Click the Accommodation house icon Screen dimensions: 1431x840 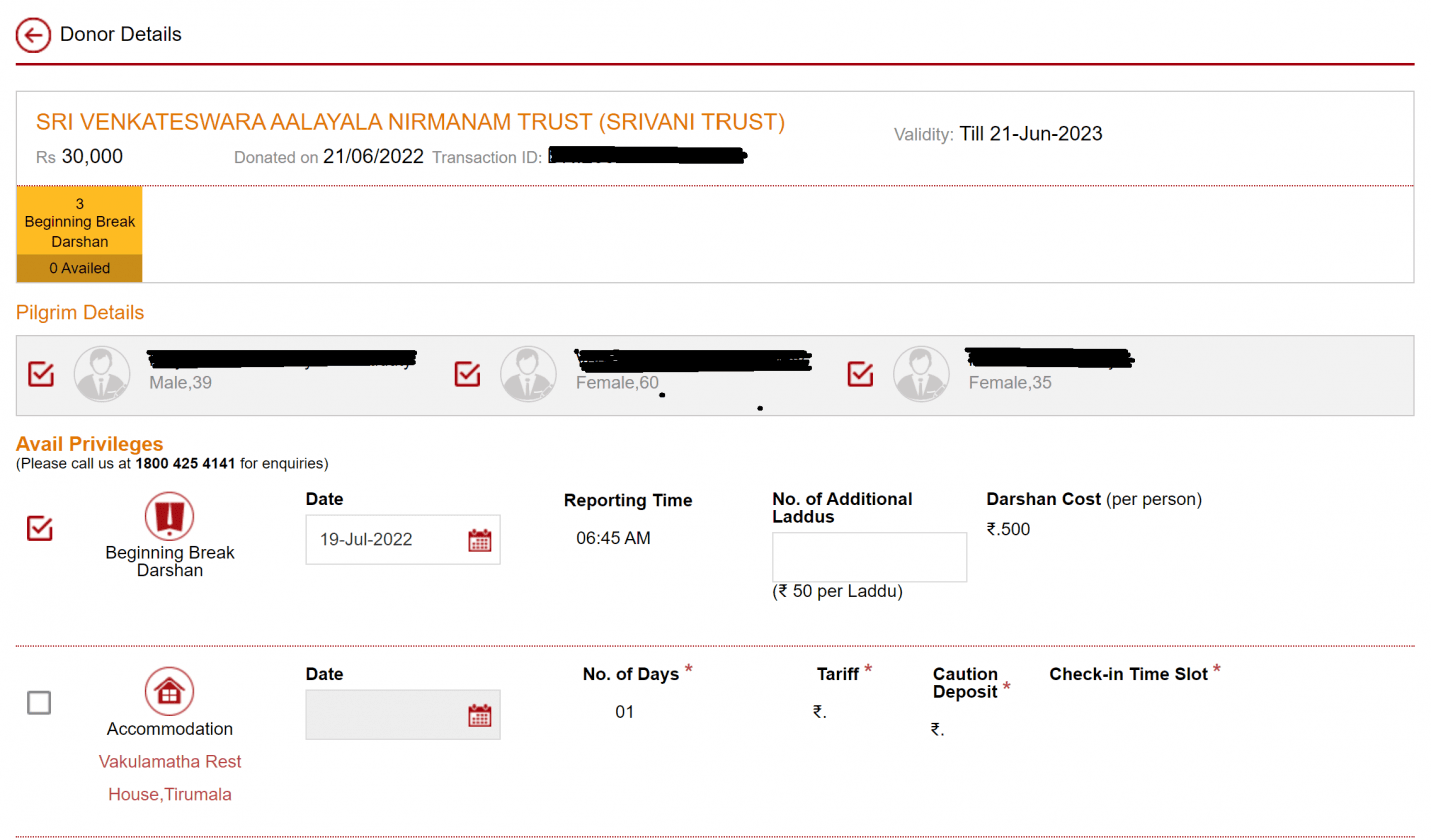click(x=169, y=692)
